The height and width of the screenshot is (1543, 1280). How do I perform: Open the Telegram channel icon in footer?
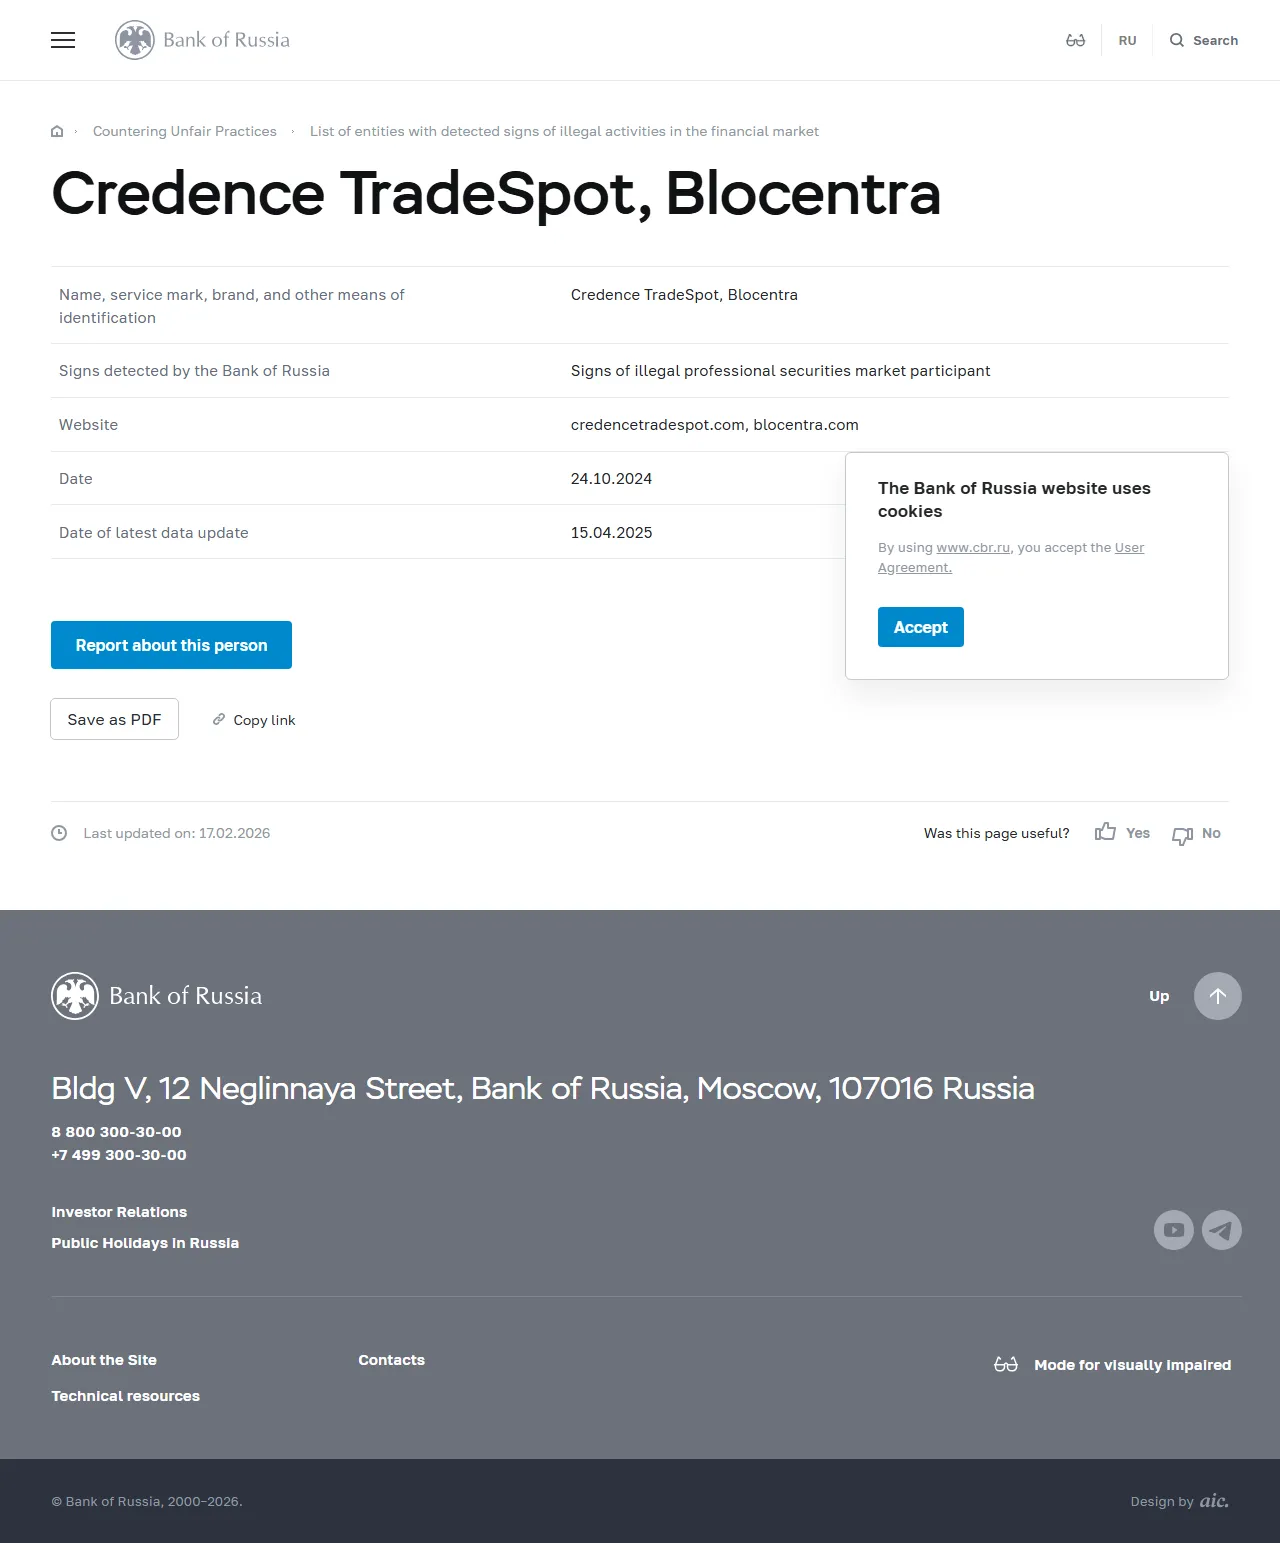(1222, 1230)
